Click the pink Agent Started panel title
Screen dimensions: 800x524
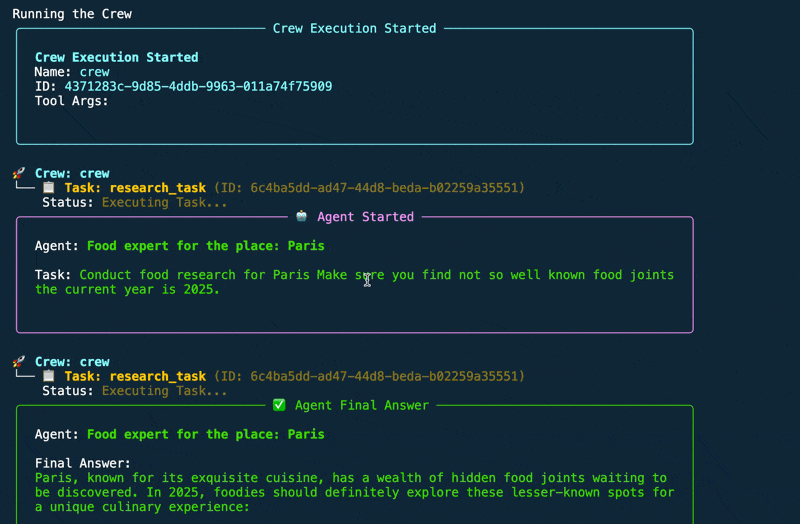(x=365, y=216)
